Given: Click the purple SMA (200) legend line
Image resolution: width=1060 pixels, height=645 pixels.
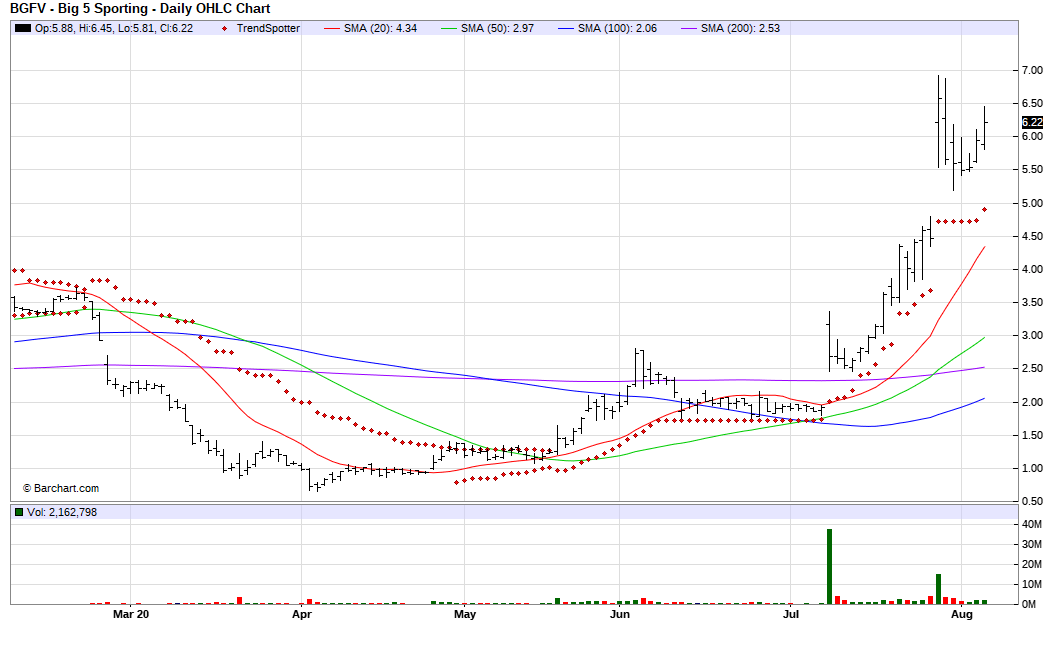Looking at the screenshot, I should (x=689, y=28).
